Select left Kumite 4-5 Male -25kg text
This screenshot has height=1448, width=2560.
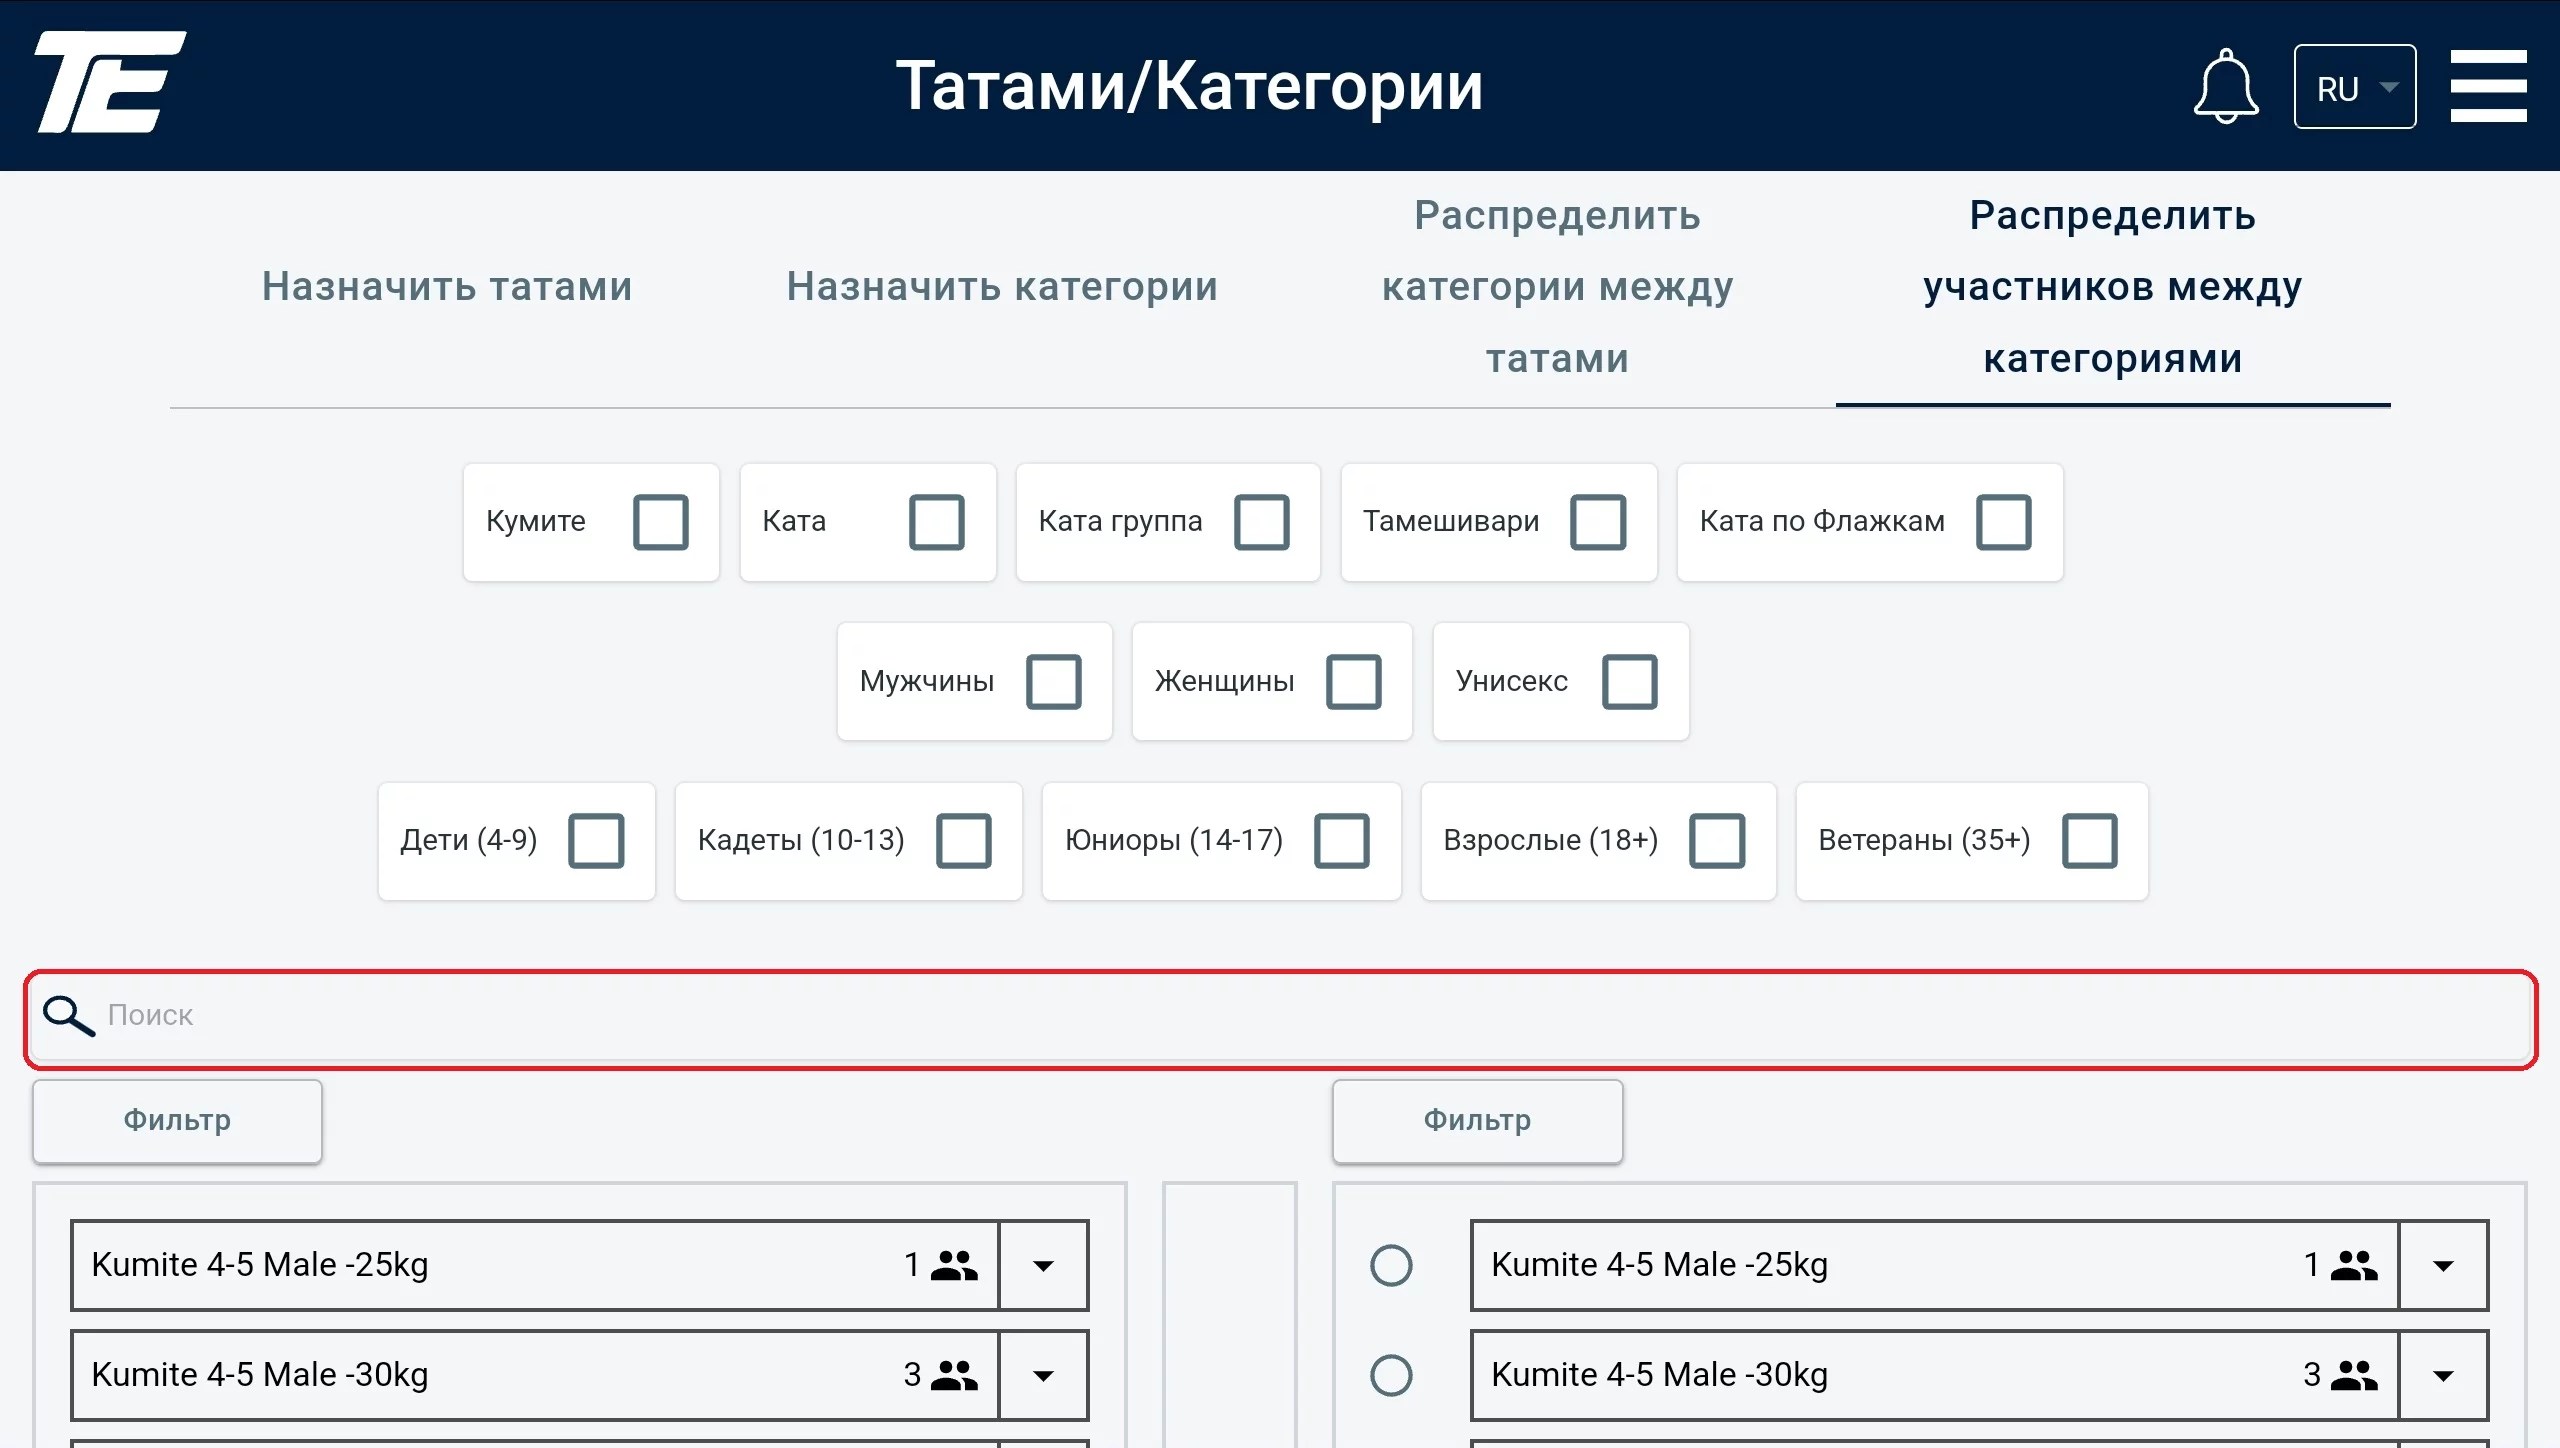coord(260,1266)
